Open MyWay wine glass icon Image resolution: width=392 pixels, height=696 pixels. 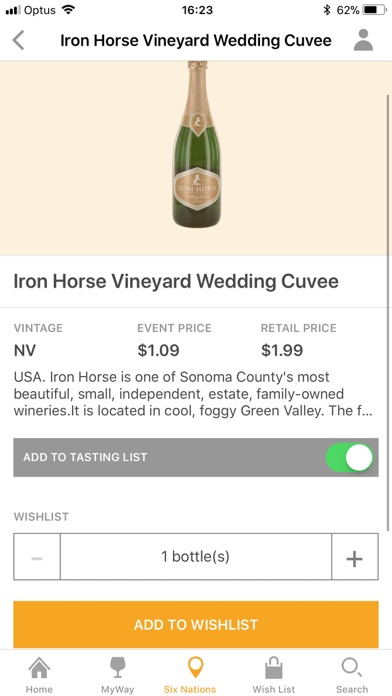coord(118,668)
